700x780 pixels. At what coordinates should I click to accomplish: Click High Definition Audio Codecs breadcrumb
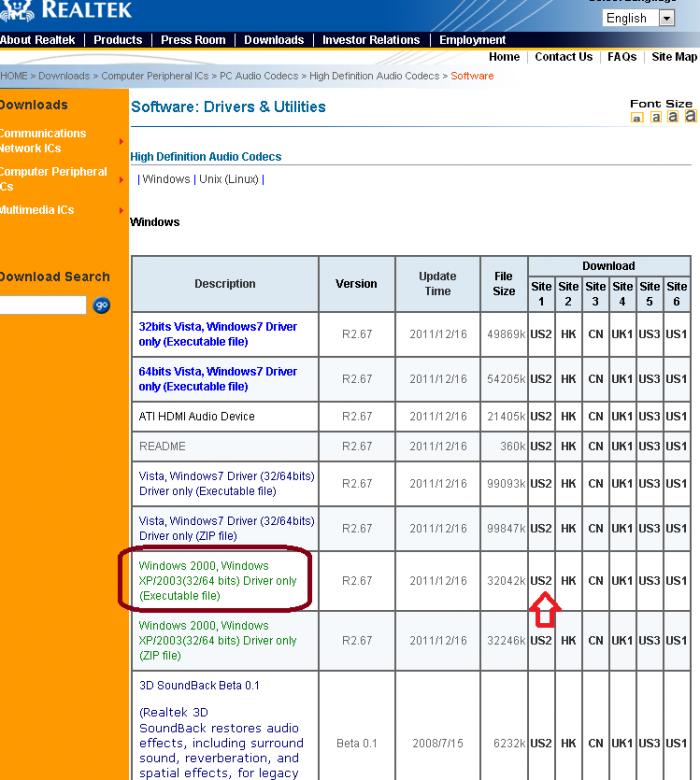coord(374,76)
